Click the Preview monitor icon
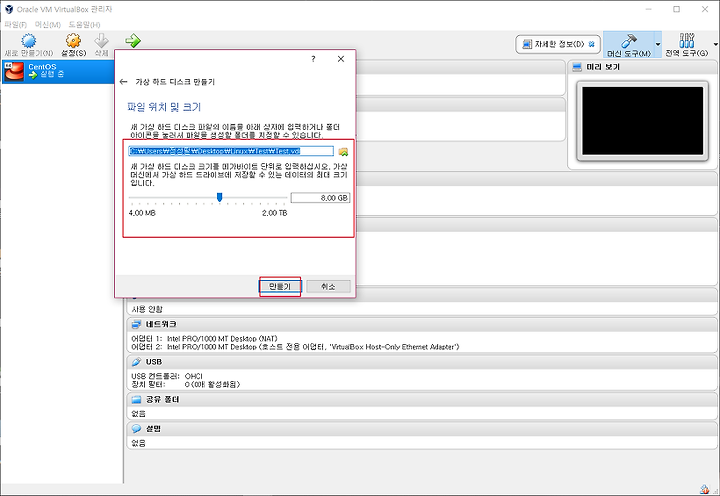The image size is (720, 496). 577,67
